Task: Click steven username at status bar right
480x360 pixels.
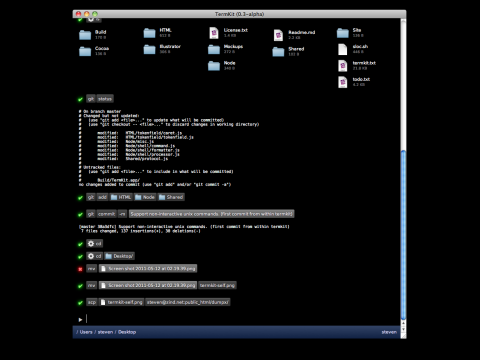Action: pyautogui.click(x=389, y=332)
